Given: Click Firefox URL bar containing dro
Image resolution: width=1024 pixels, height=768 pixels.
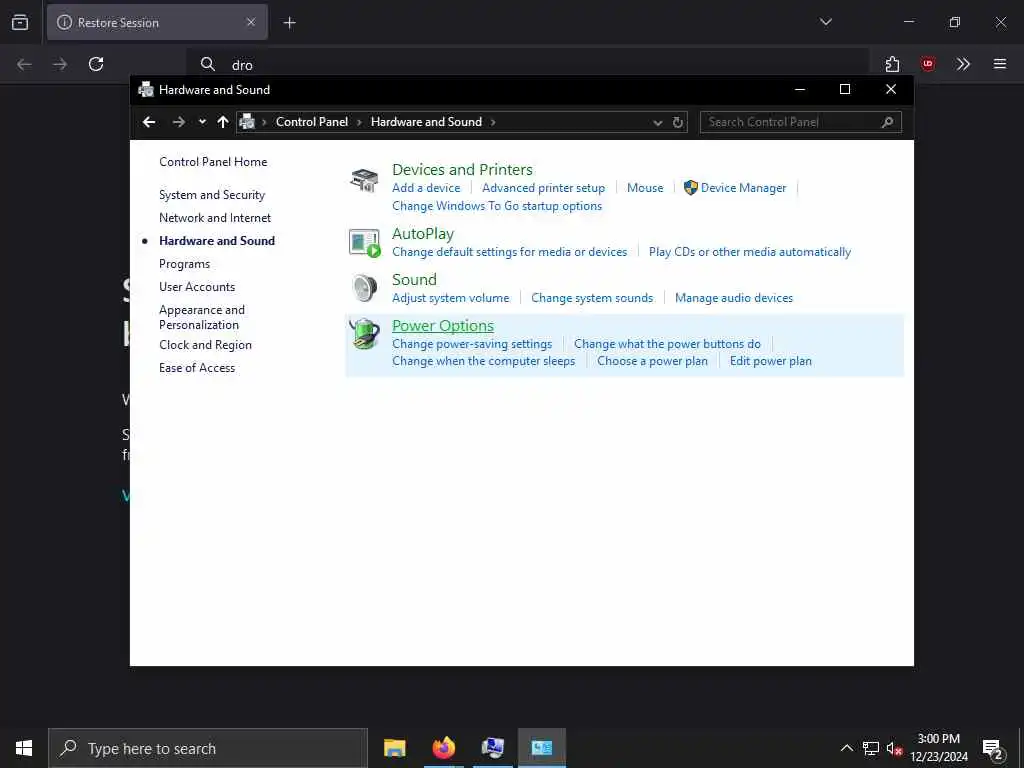Looking at the screenshot, I should click(528, 65).
